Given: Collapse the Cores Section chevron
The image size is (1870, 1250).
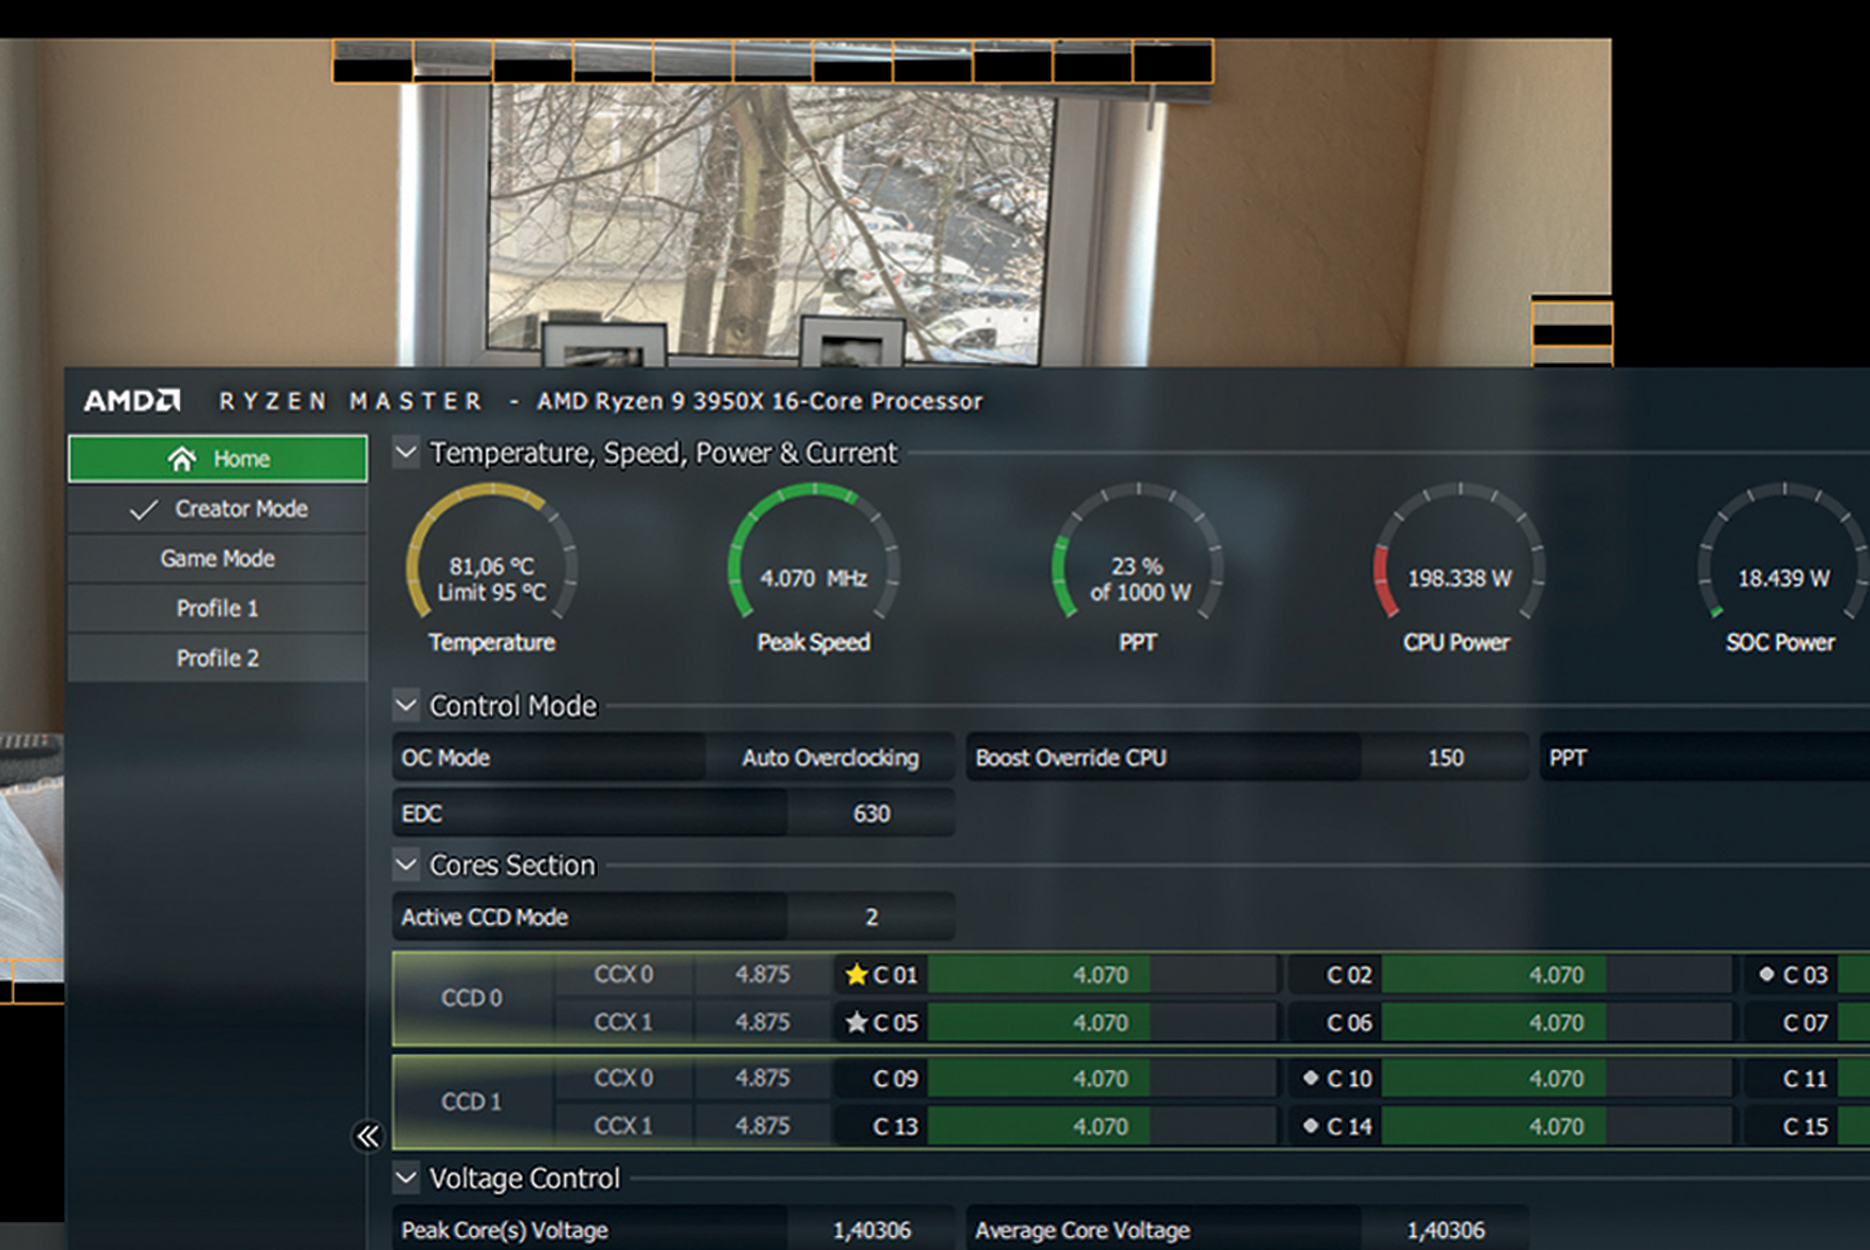Looking at the screenshot, I should pyautogui.click(x=406, y=864).
